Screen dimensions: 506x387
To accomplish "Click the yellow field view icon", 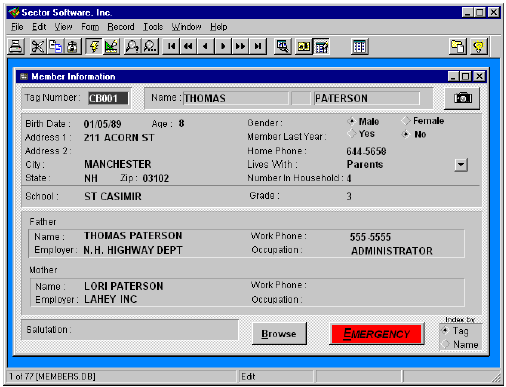I will (x=304, y=46).
